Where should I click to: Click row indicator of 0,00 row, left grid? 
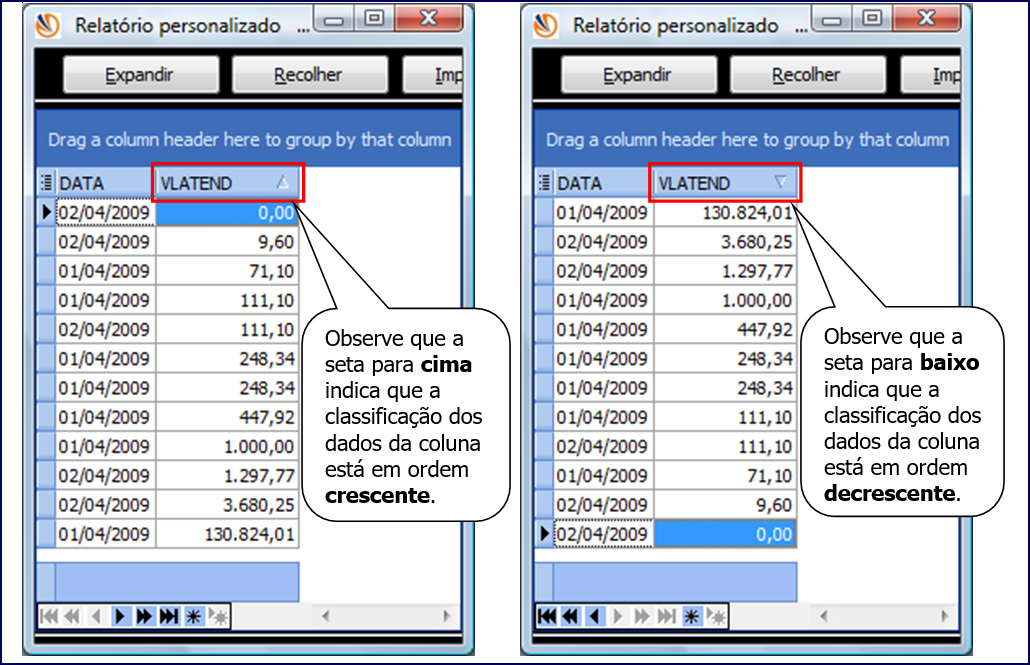pos(46,213)
